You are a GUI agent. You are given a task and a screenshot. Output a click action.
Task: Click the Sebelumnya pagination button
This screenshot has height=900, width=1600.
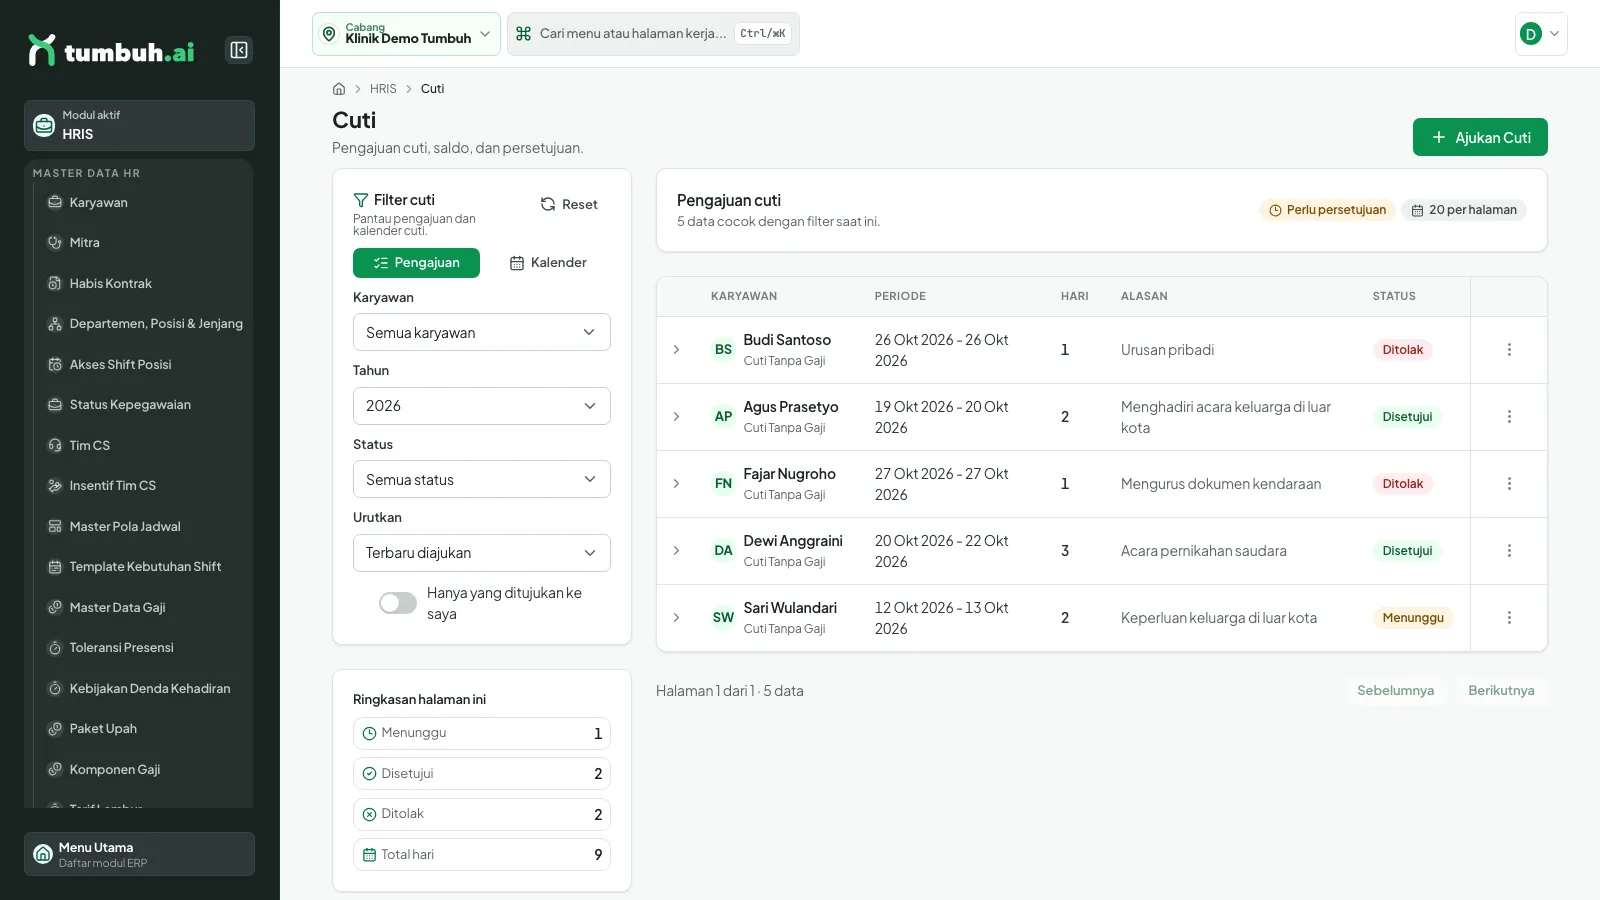pyautogui.click(x=1395, y=691)
